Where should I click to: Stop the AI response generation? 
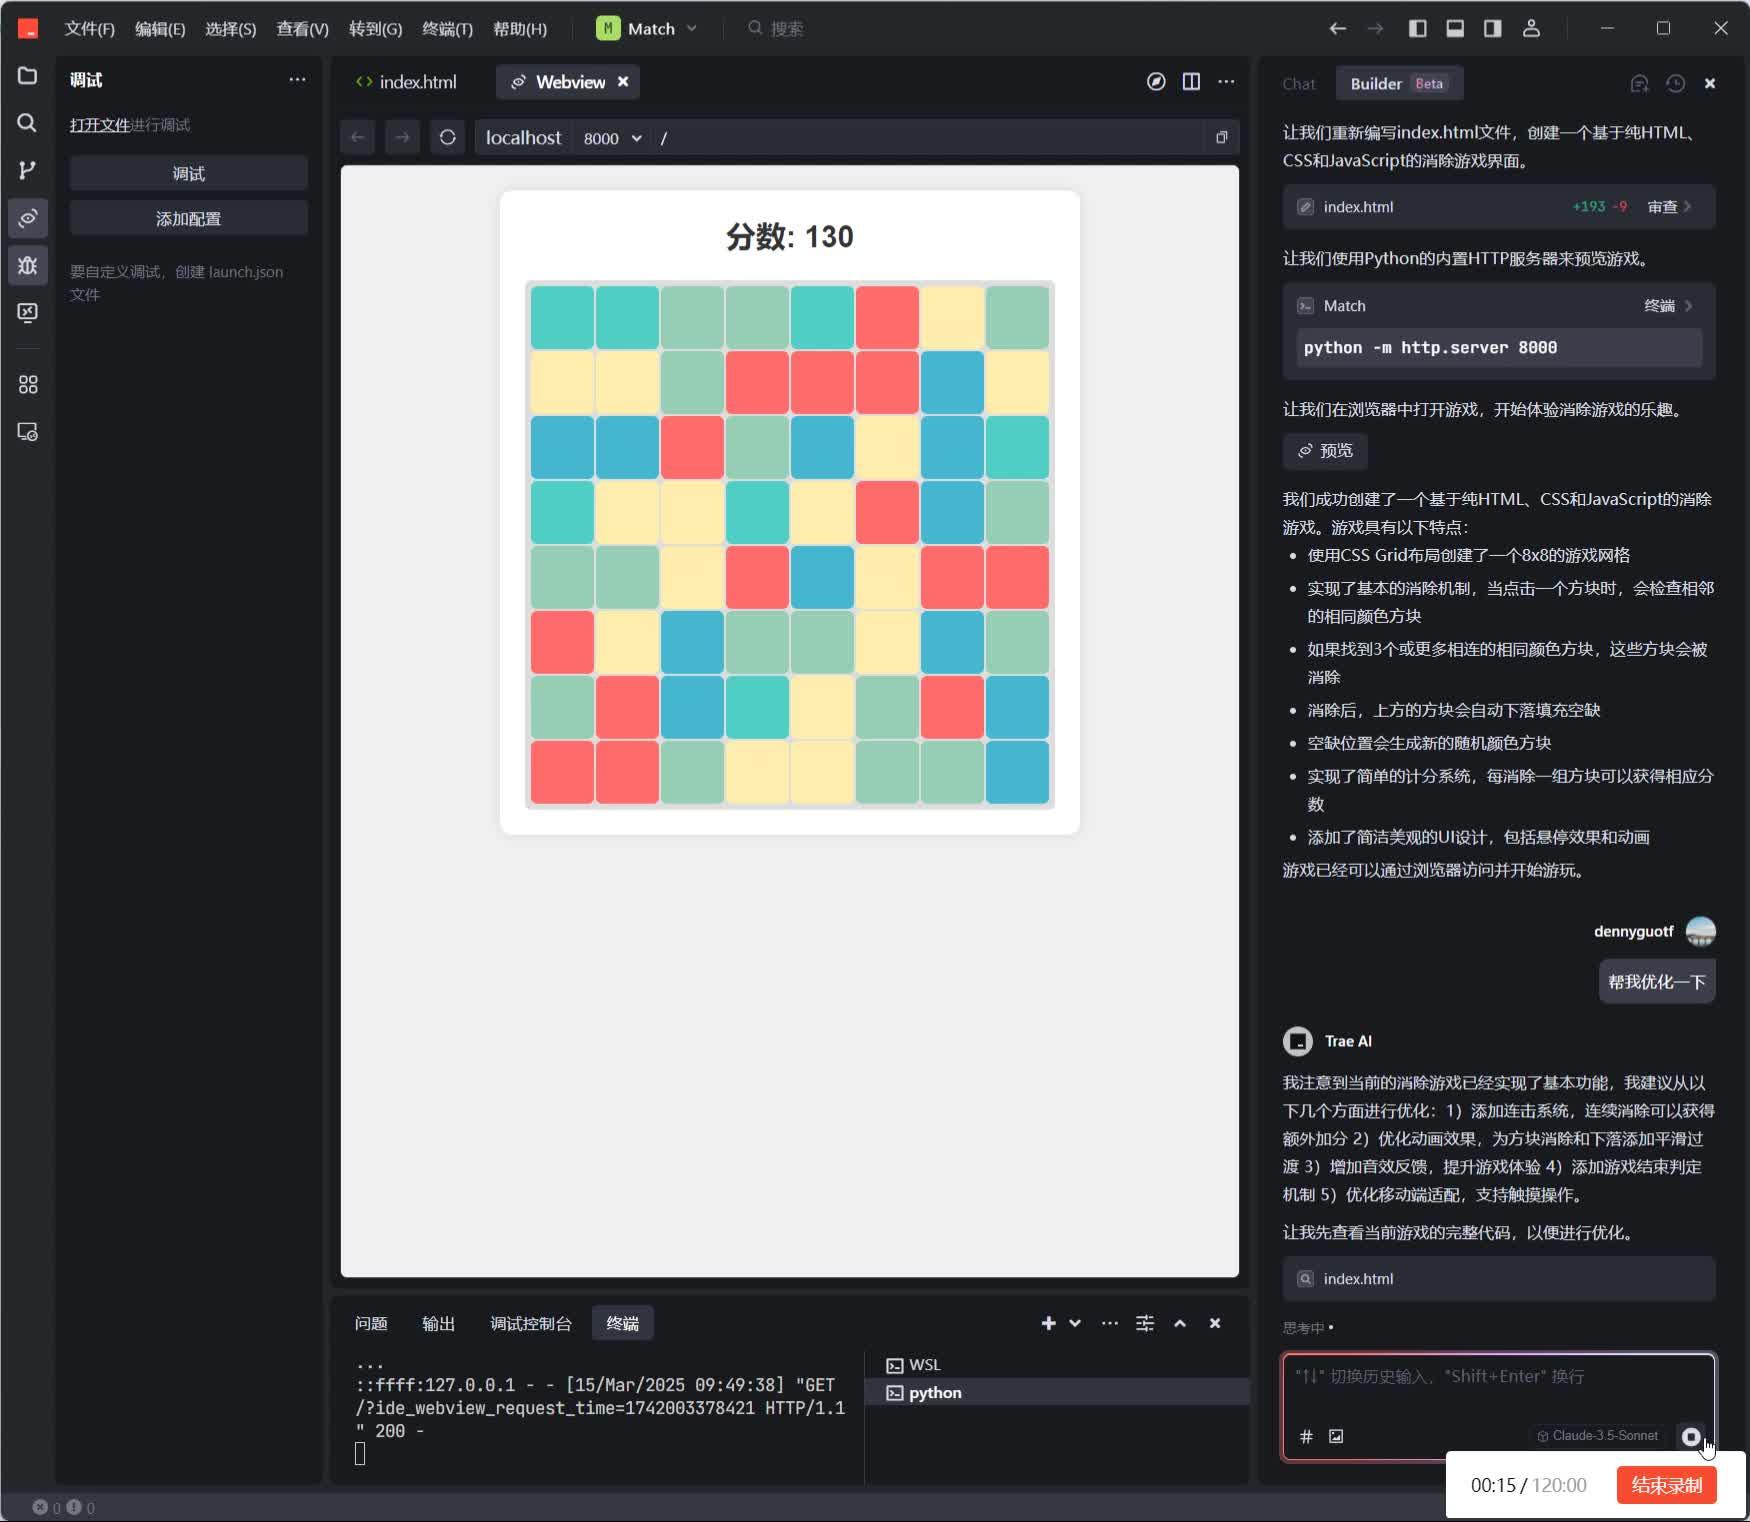[1692, 1436]
